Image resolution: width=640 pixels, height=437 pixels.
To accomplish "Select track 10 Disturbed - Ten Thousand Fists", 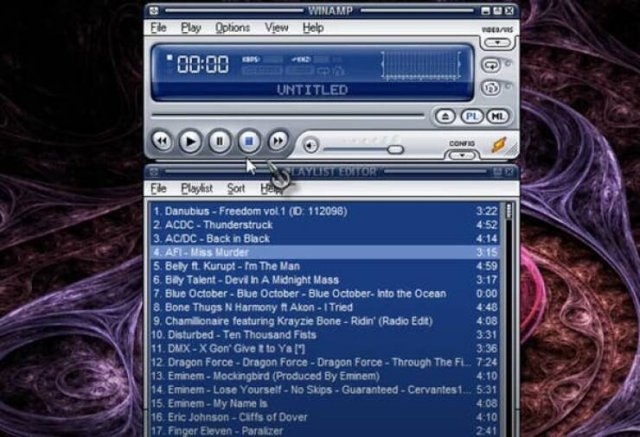I will tap(325, 335).
